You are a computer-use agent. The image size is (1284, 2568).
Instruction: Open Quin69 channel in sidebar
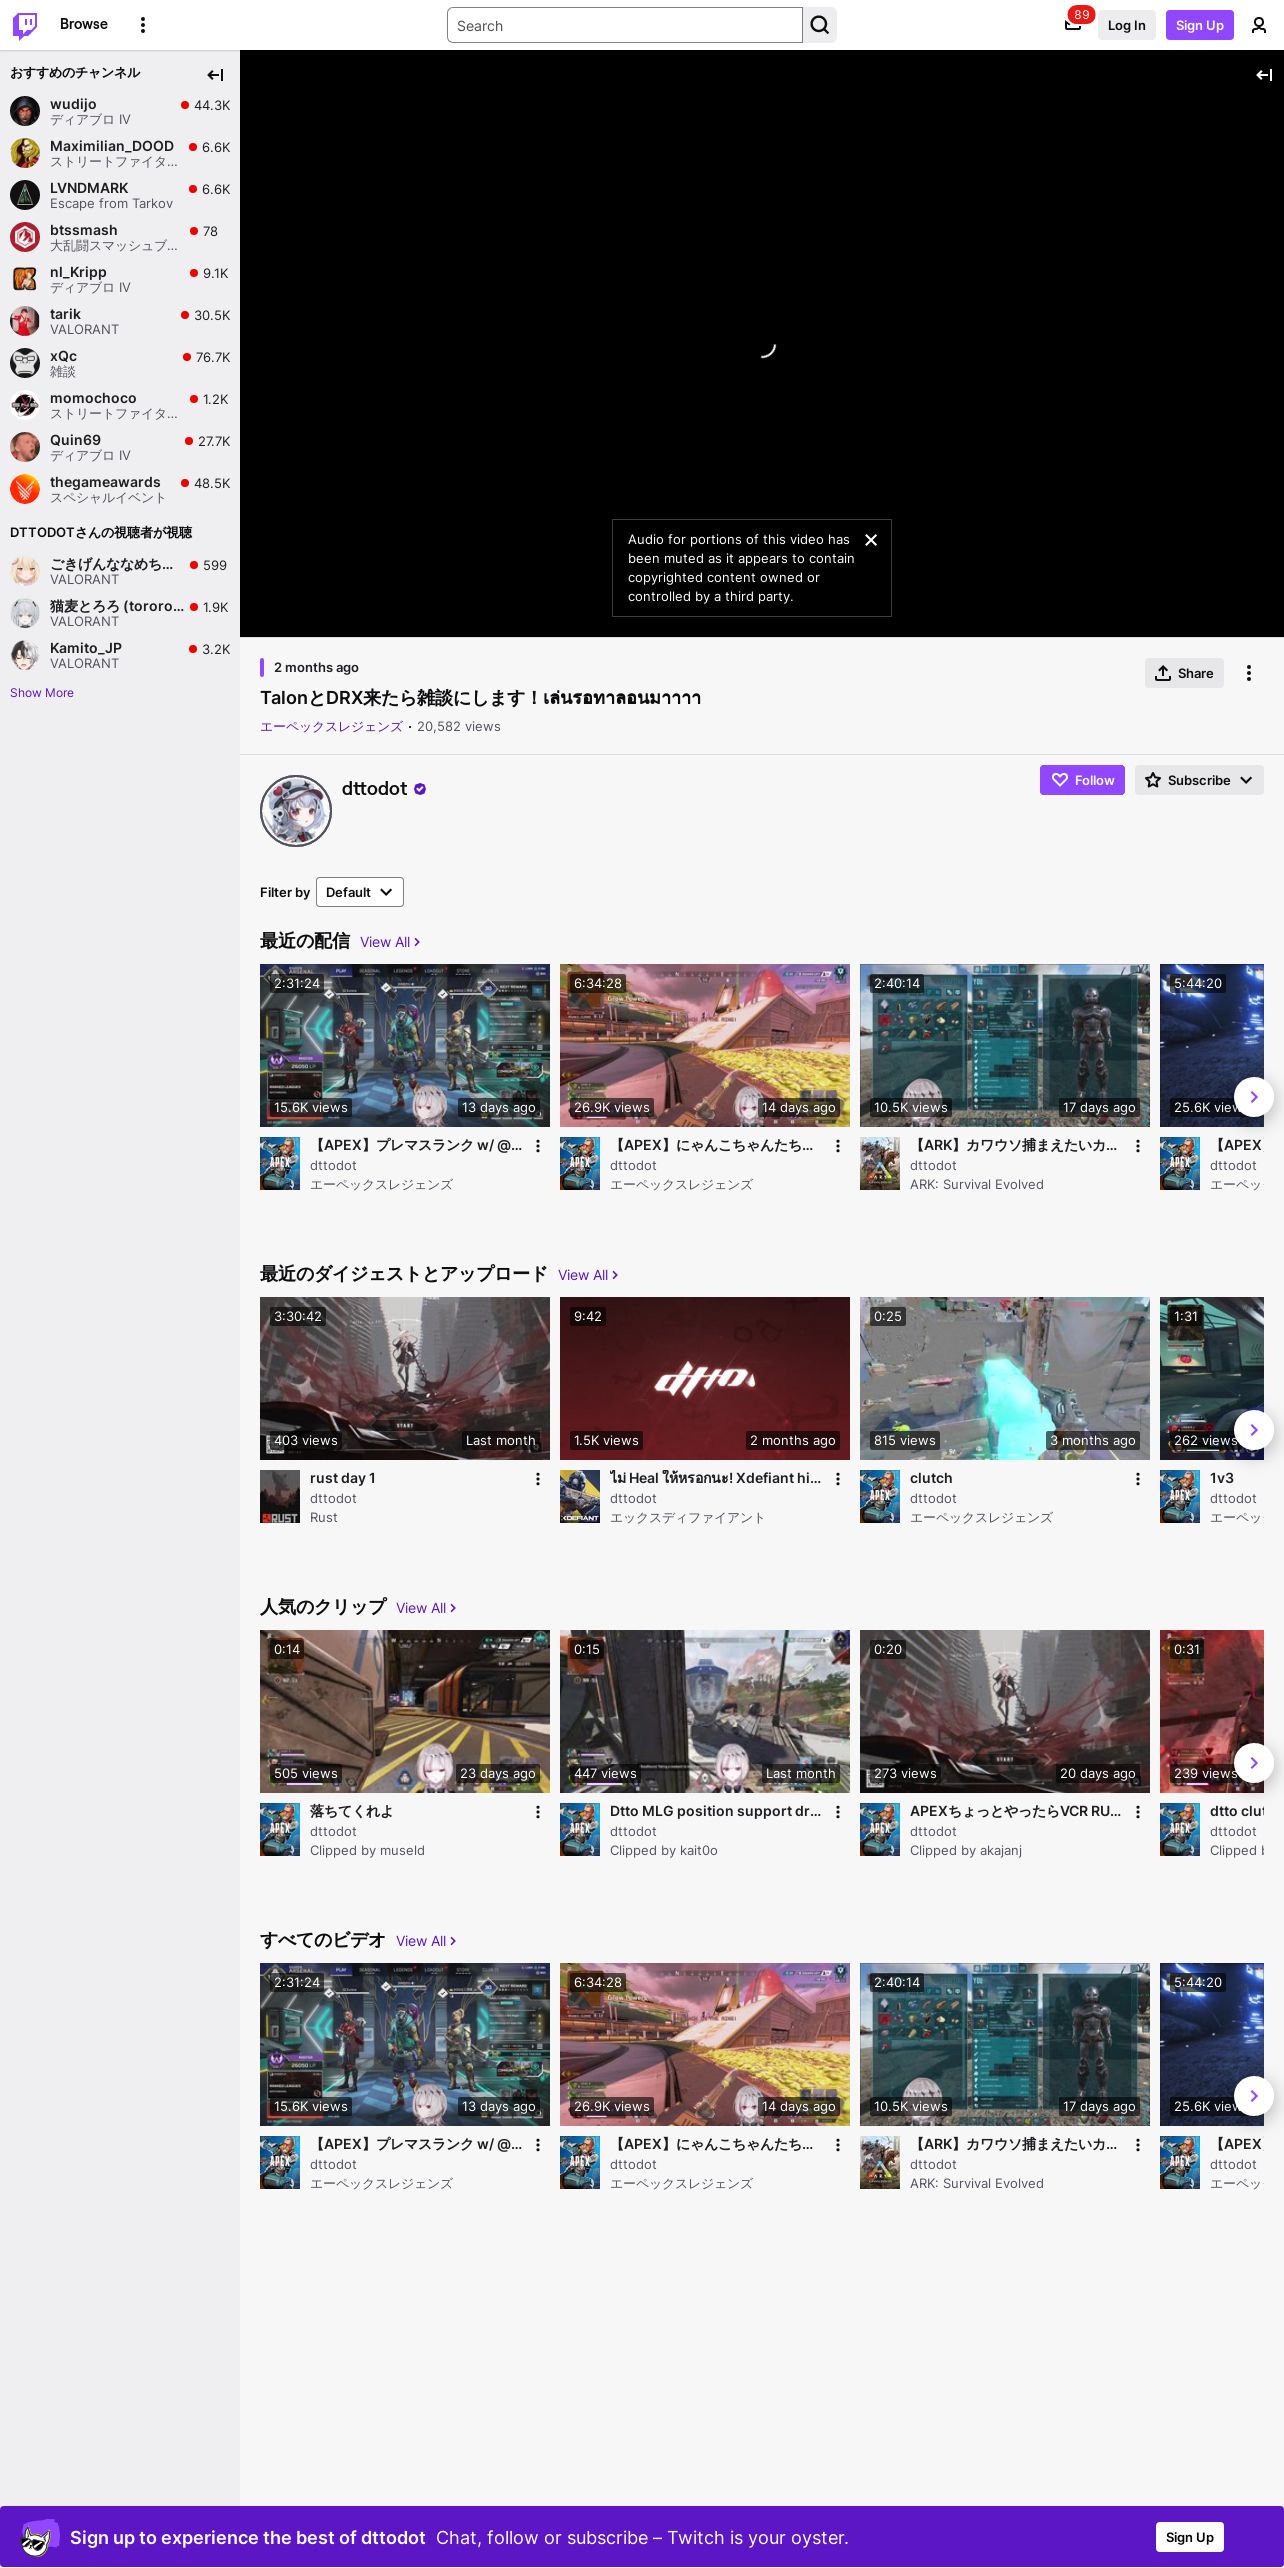pos(120,447)
